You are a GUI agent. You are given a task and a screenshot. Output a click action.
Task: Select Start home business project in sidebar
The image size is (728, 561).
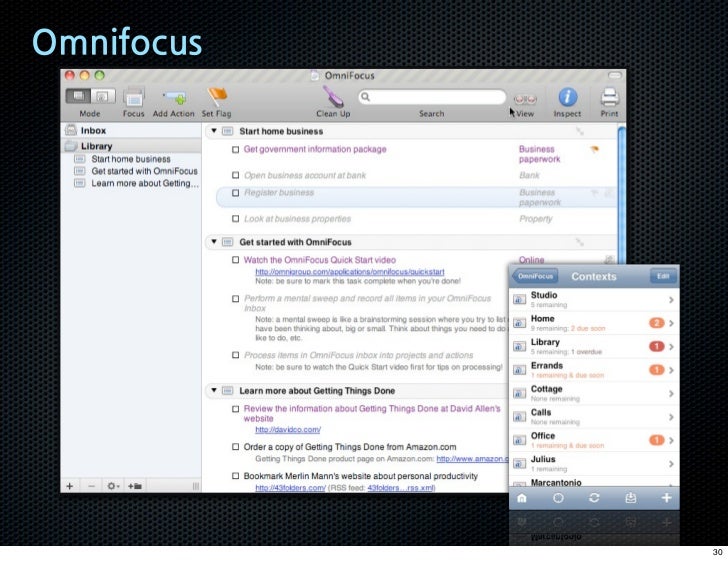tap(131, 159)
